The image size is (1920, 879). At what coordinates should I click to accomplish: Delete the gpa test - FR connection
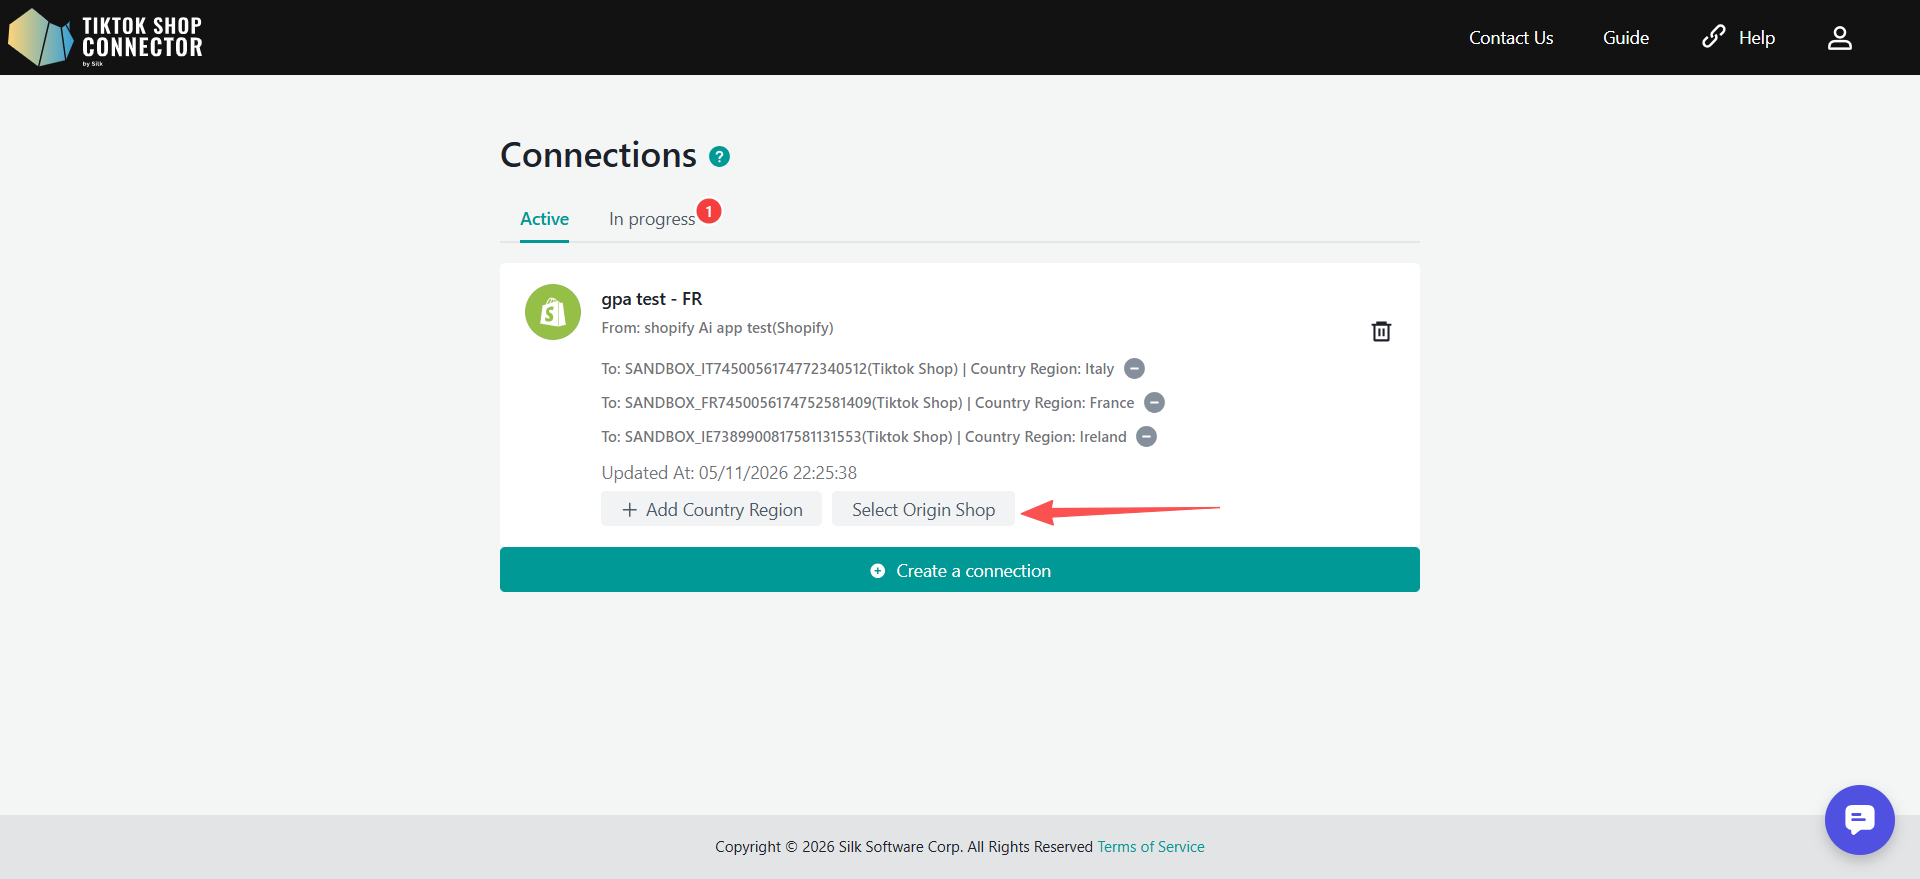[x=1381, y=331]
